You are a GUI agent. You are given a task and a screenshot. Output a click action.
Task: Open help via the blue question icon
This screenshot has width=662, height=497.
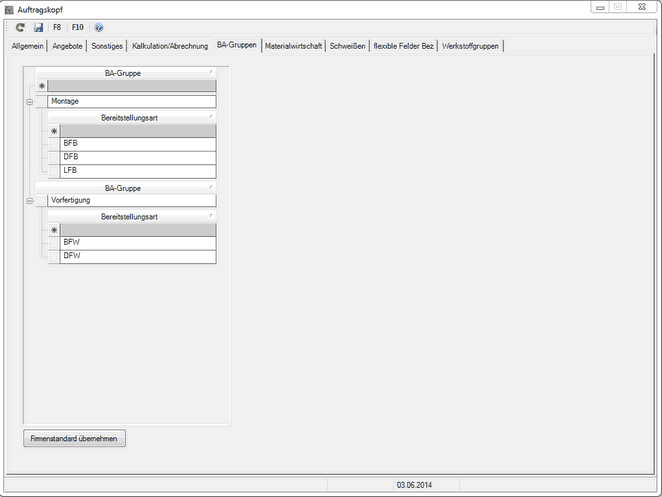click(98, 27)
